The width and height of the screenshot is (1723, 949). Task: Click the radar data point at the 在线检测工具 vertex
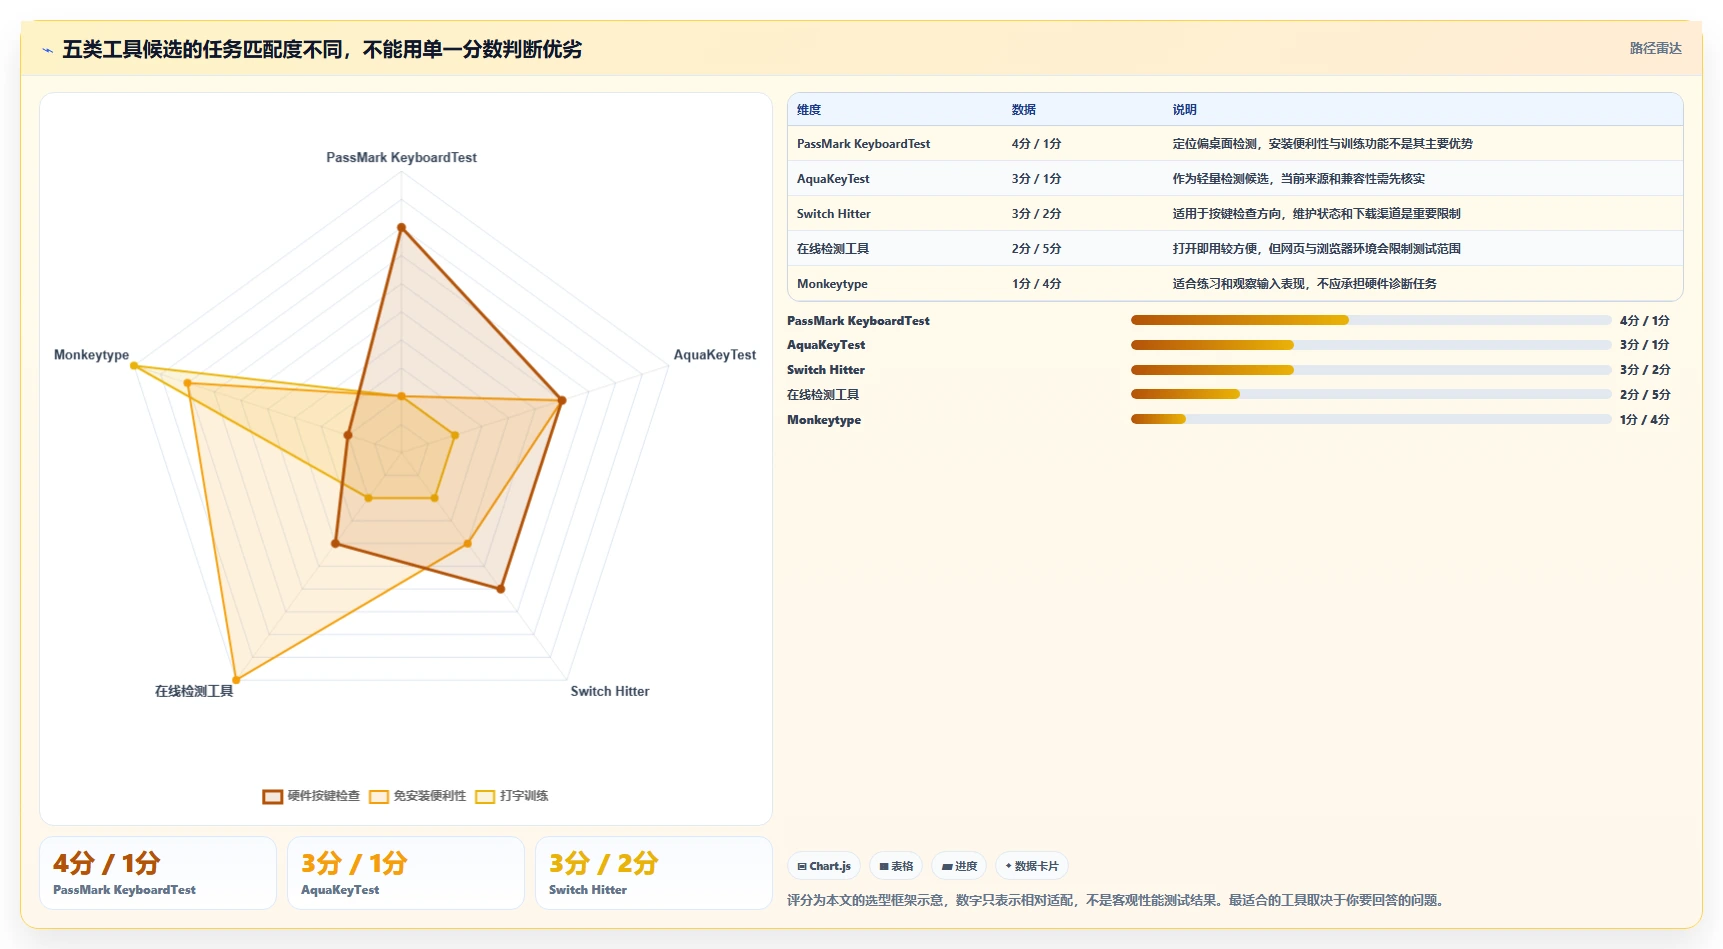pos(236,680)
